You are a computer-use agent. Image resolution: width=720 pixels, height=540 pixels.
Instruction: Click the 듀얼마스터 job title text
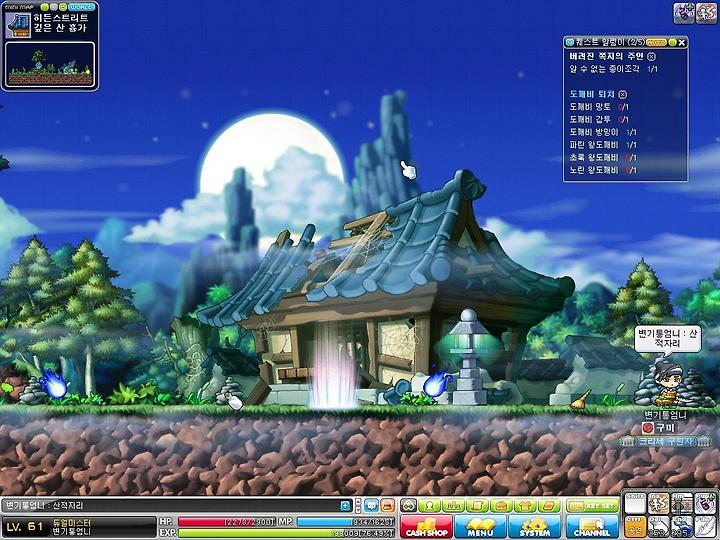pyautogui.click(x=72, y=523)
